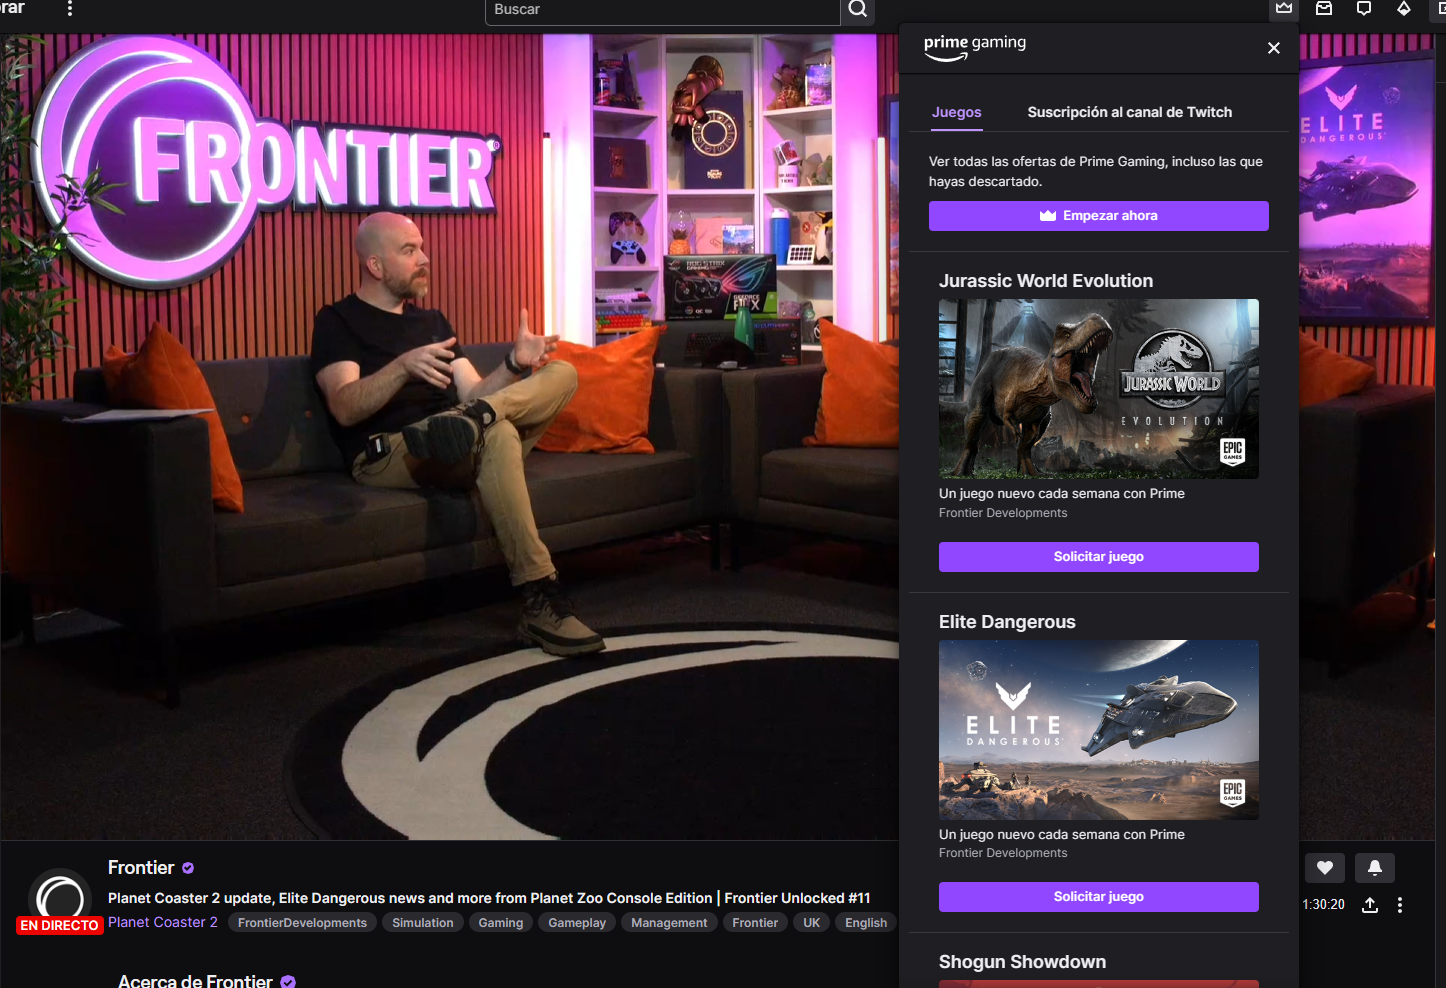Open the three-dot menu in top navigation
Image resolution: width=1446 pixels, height=988 pixels.
coord(69,9)
